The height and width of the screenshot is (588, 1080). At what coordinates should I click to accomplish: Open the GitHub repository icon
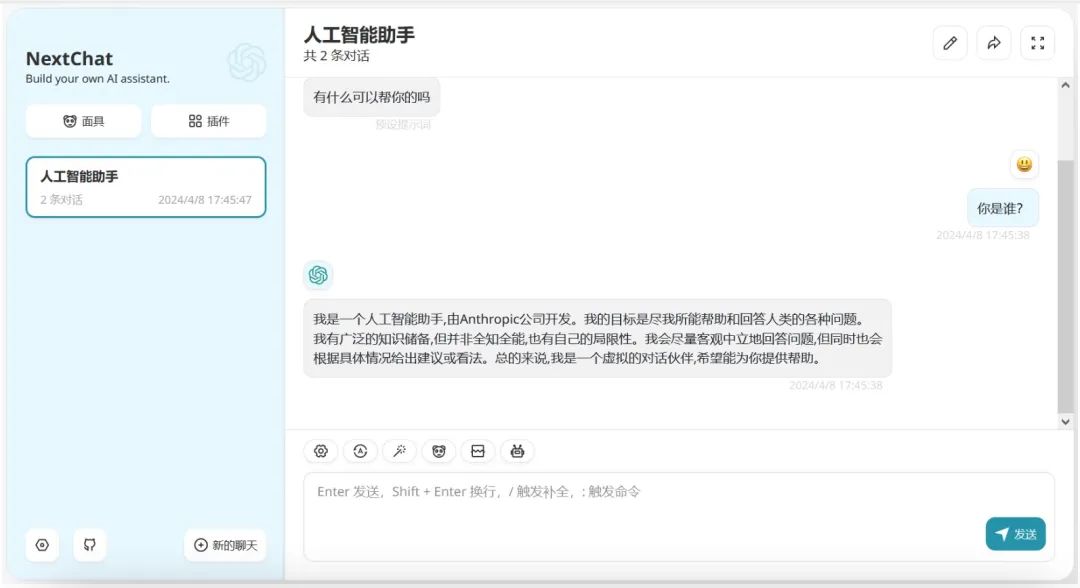tap(90, 545)
